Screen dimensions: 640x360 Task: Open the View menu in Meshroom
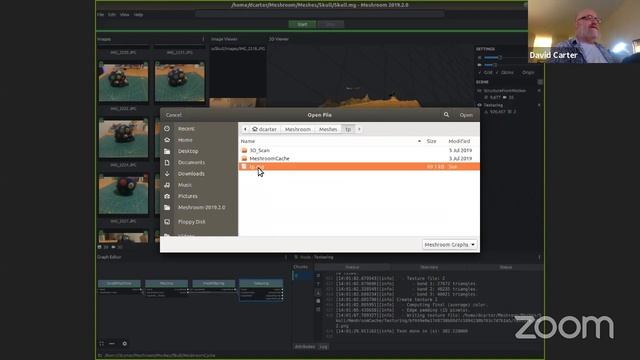coord(124,15)
